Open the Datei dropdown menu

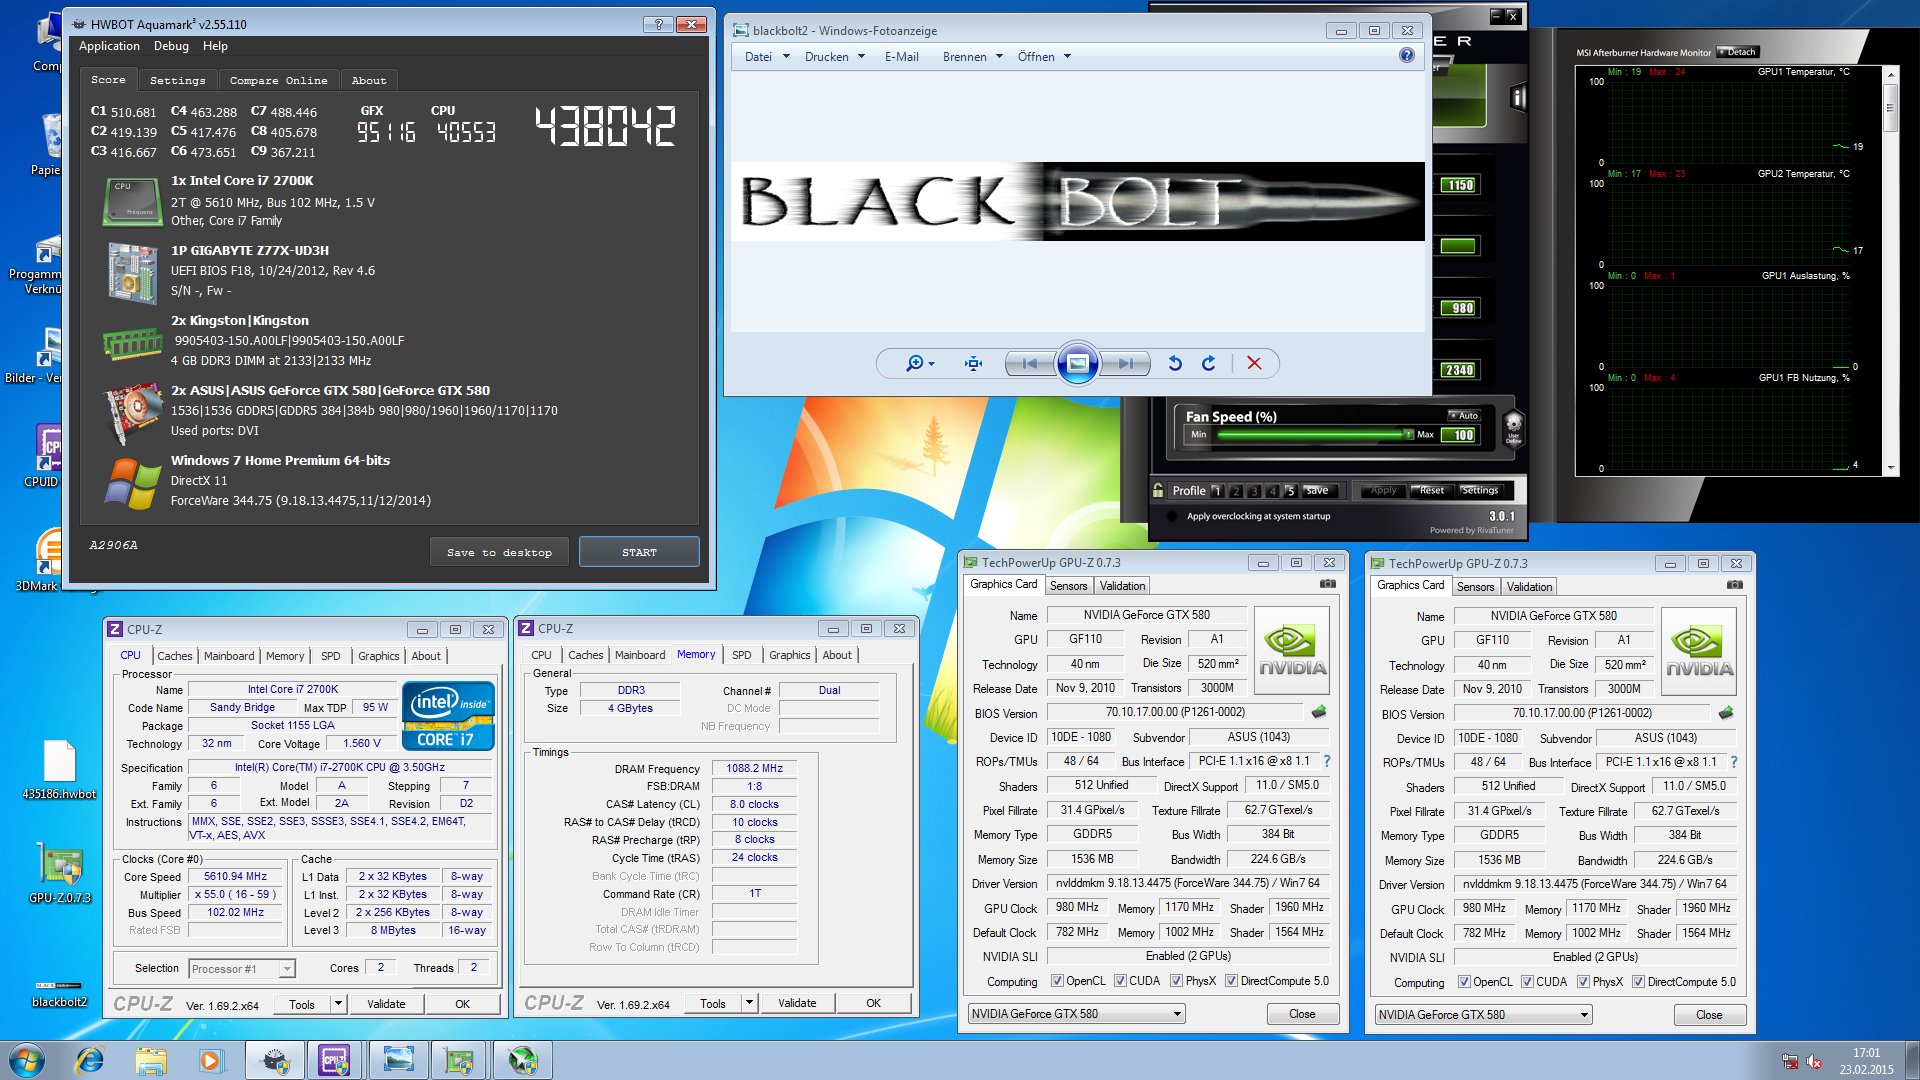(767, 57)
